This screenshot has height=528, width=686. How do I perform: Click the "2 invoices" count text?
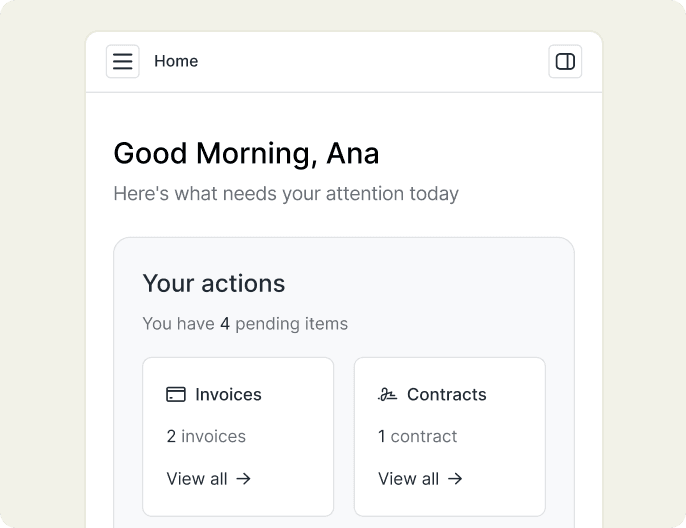pyautogui.click(x=206, y=436)
